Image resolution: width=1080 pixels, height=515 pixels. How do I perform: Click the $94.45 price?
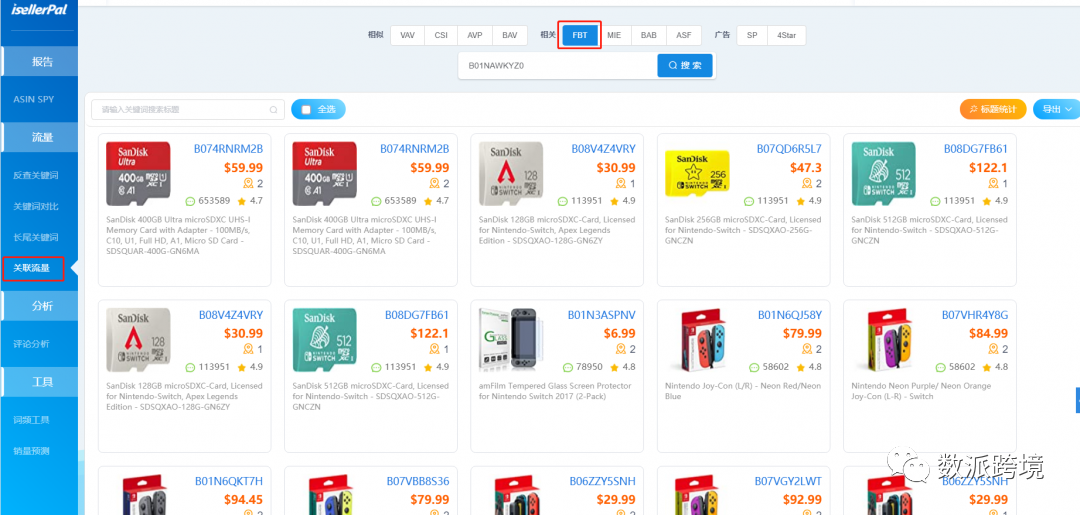pyautogui.click(x=243, y=499)
